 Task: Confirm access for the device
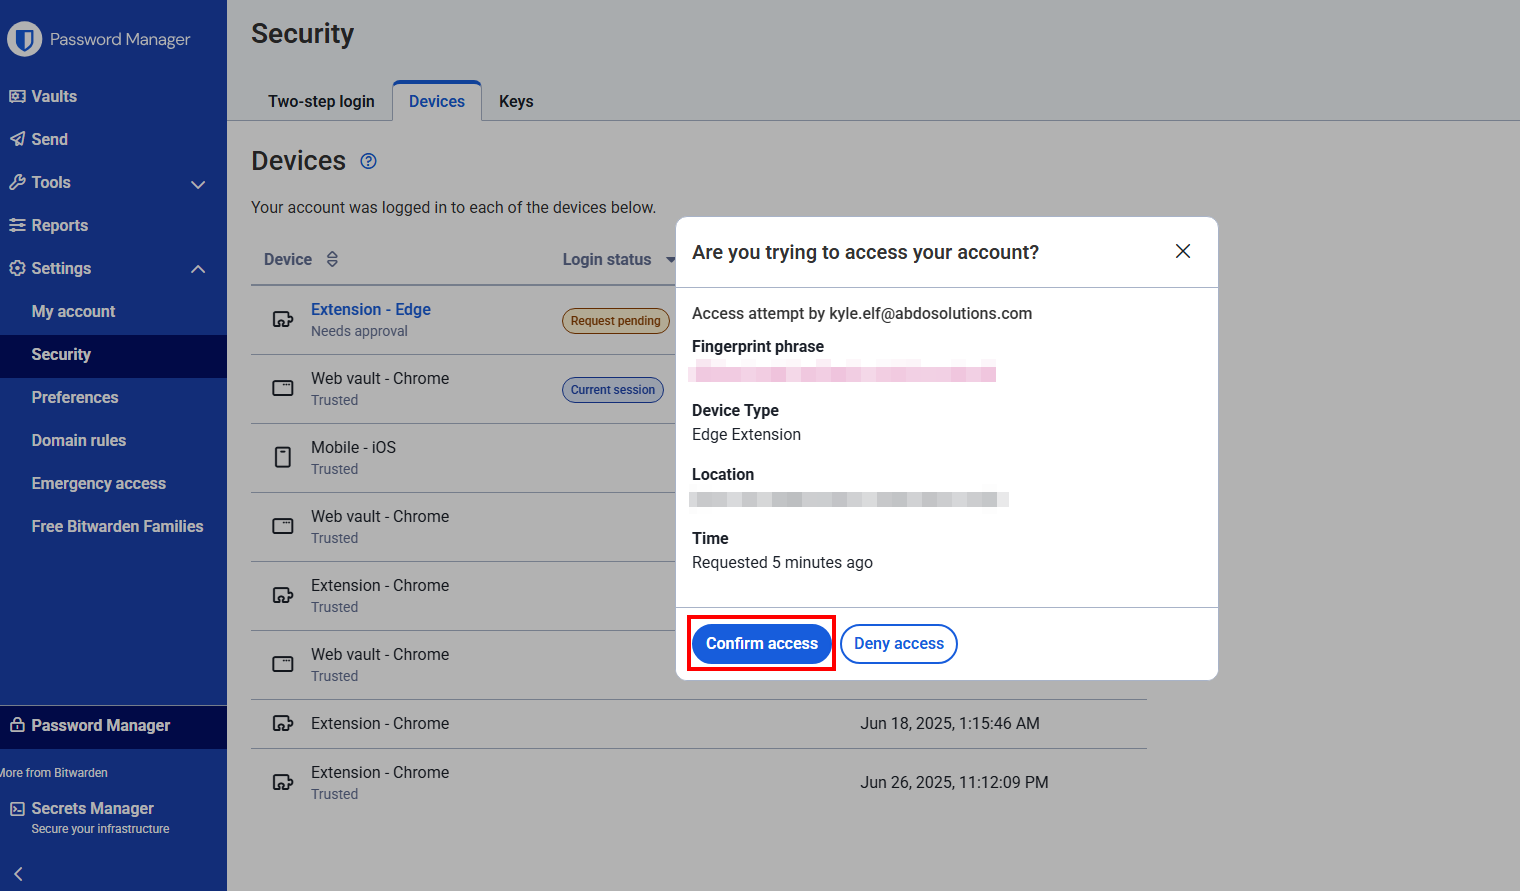pos(762,644)
